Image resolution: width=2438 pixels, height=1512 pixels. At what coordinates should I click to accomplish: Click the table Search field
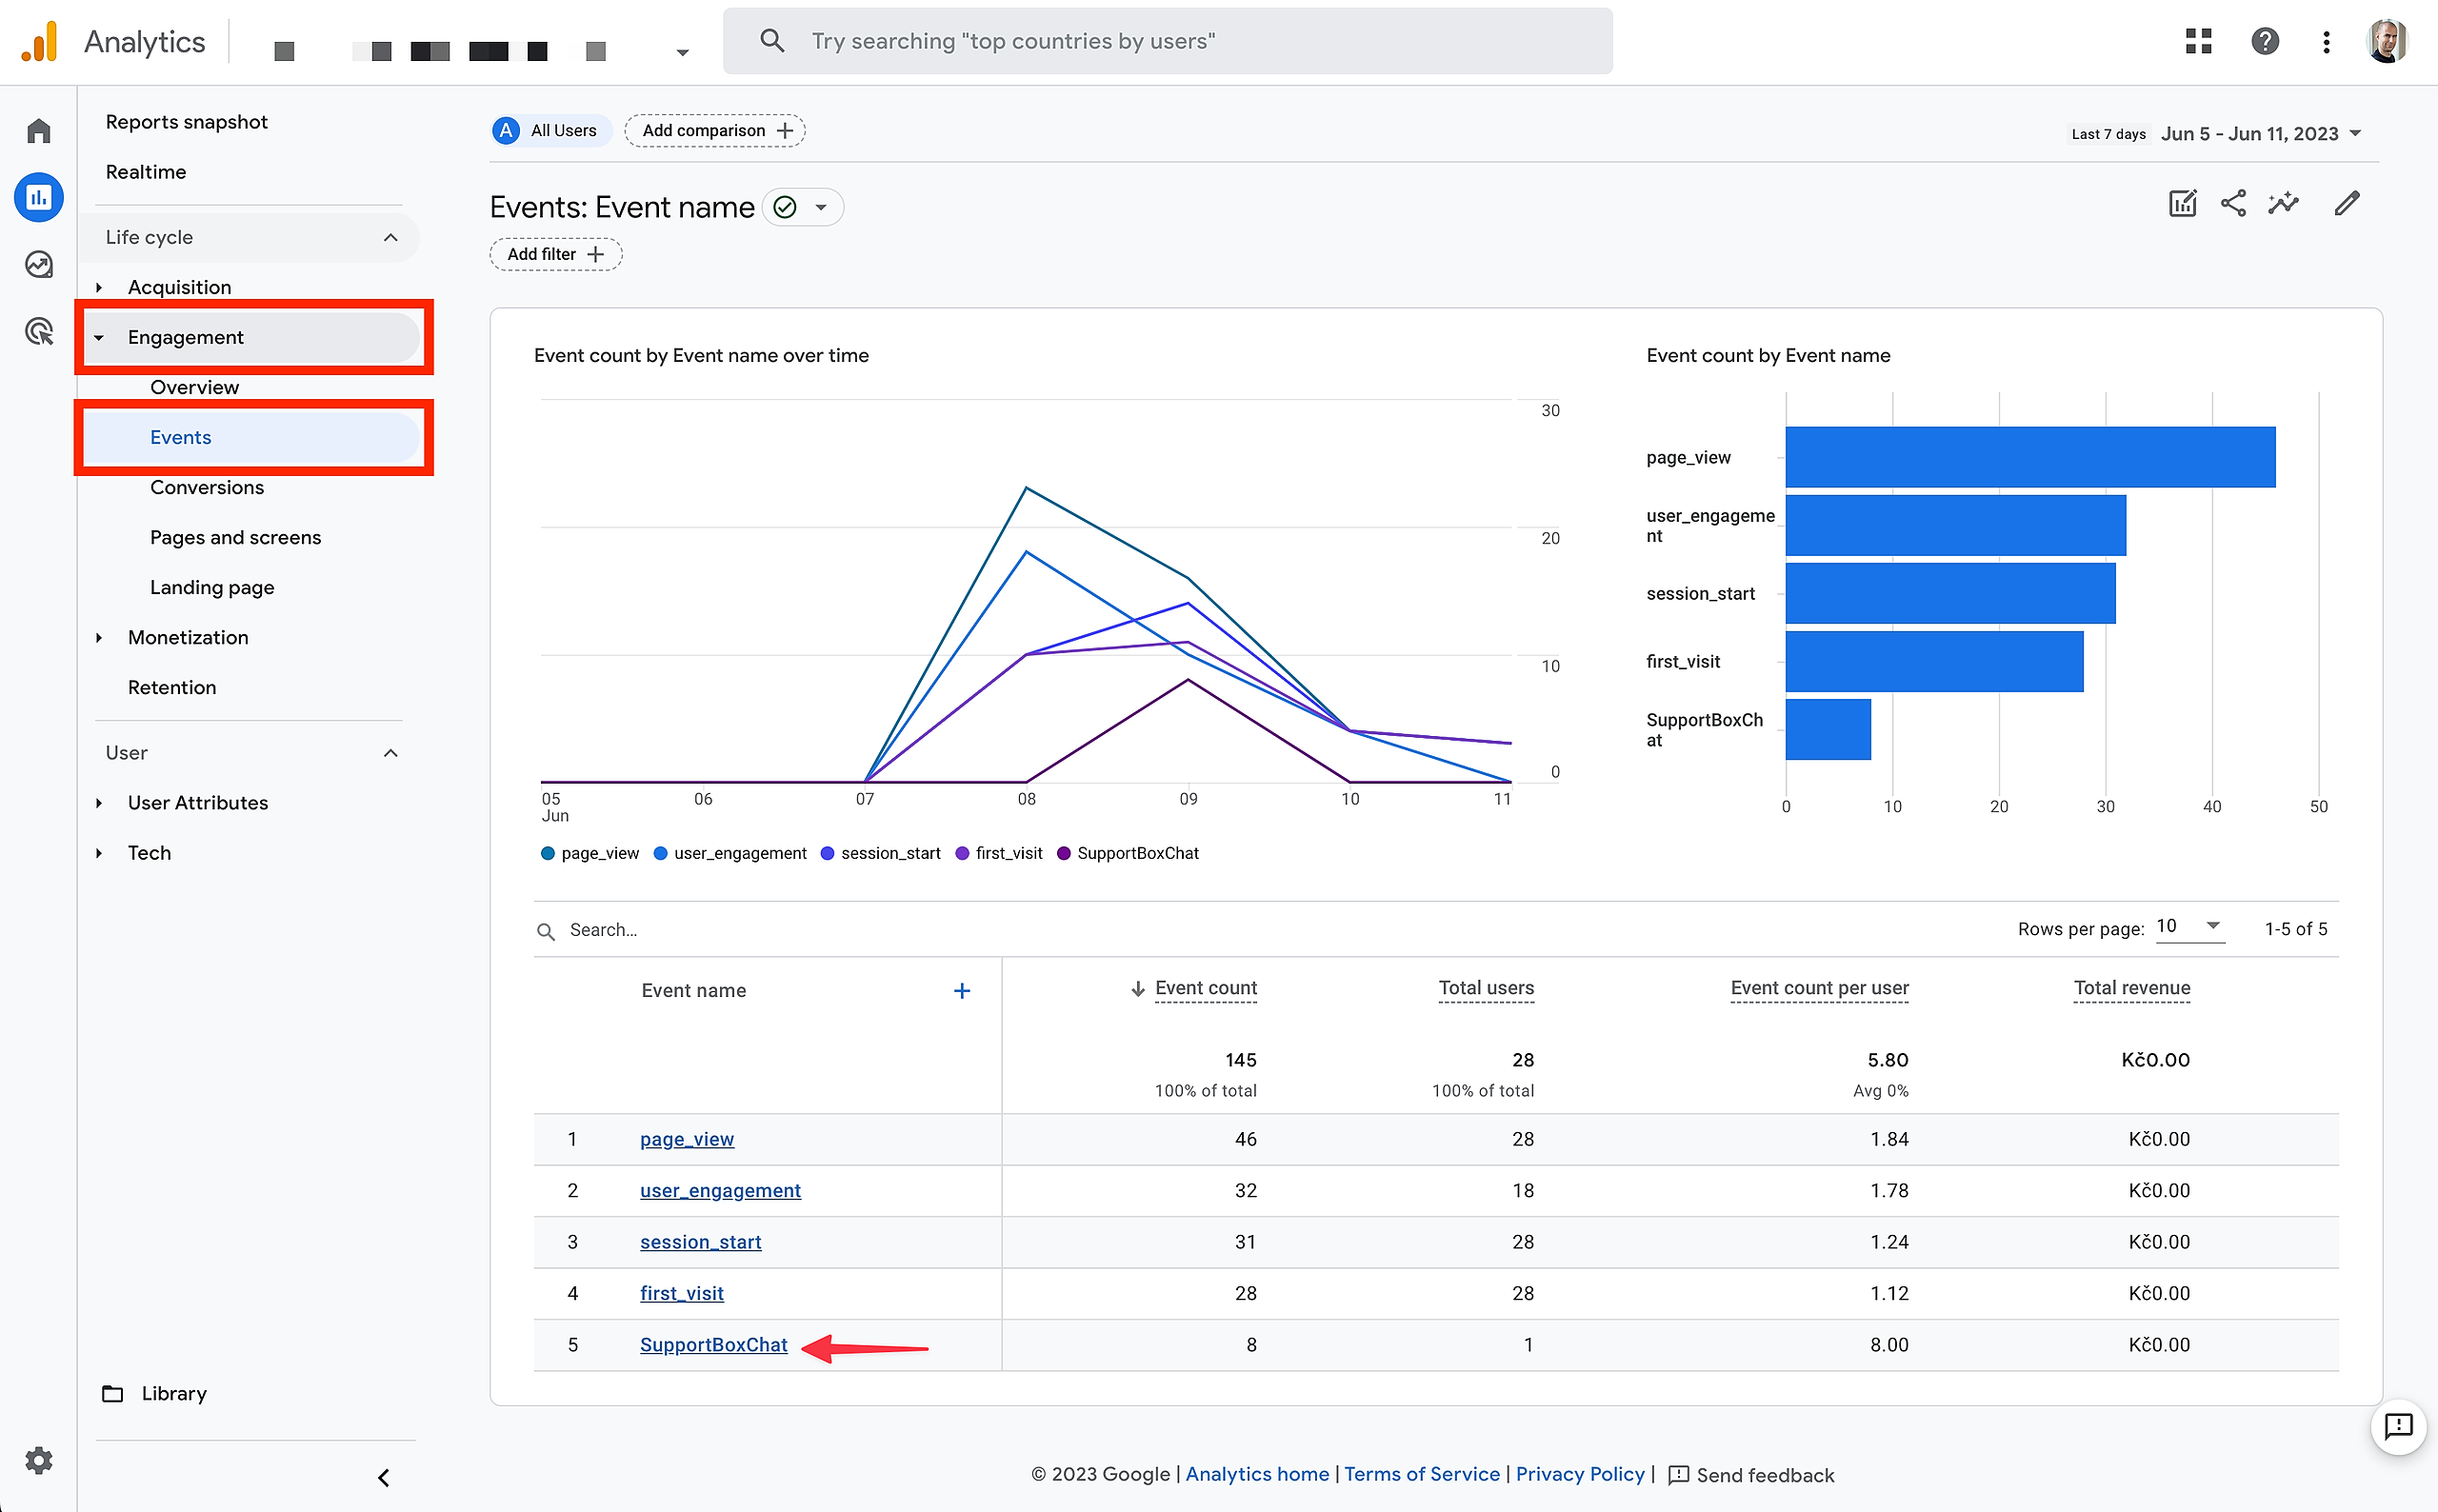coord(700,930)
